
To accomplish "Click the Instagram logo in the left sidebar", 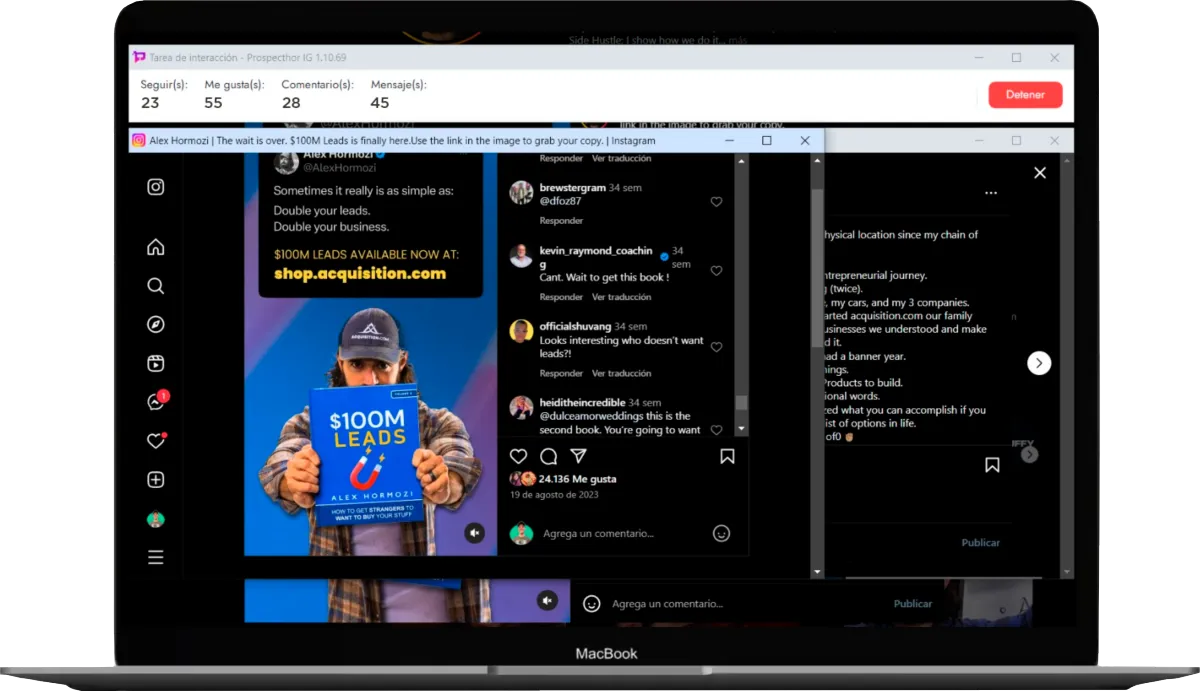I will click(x=156, y=187).
